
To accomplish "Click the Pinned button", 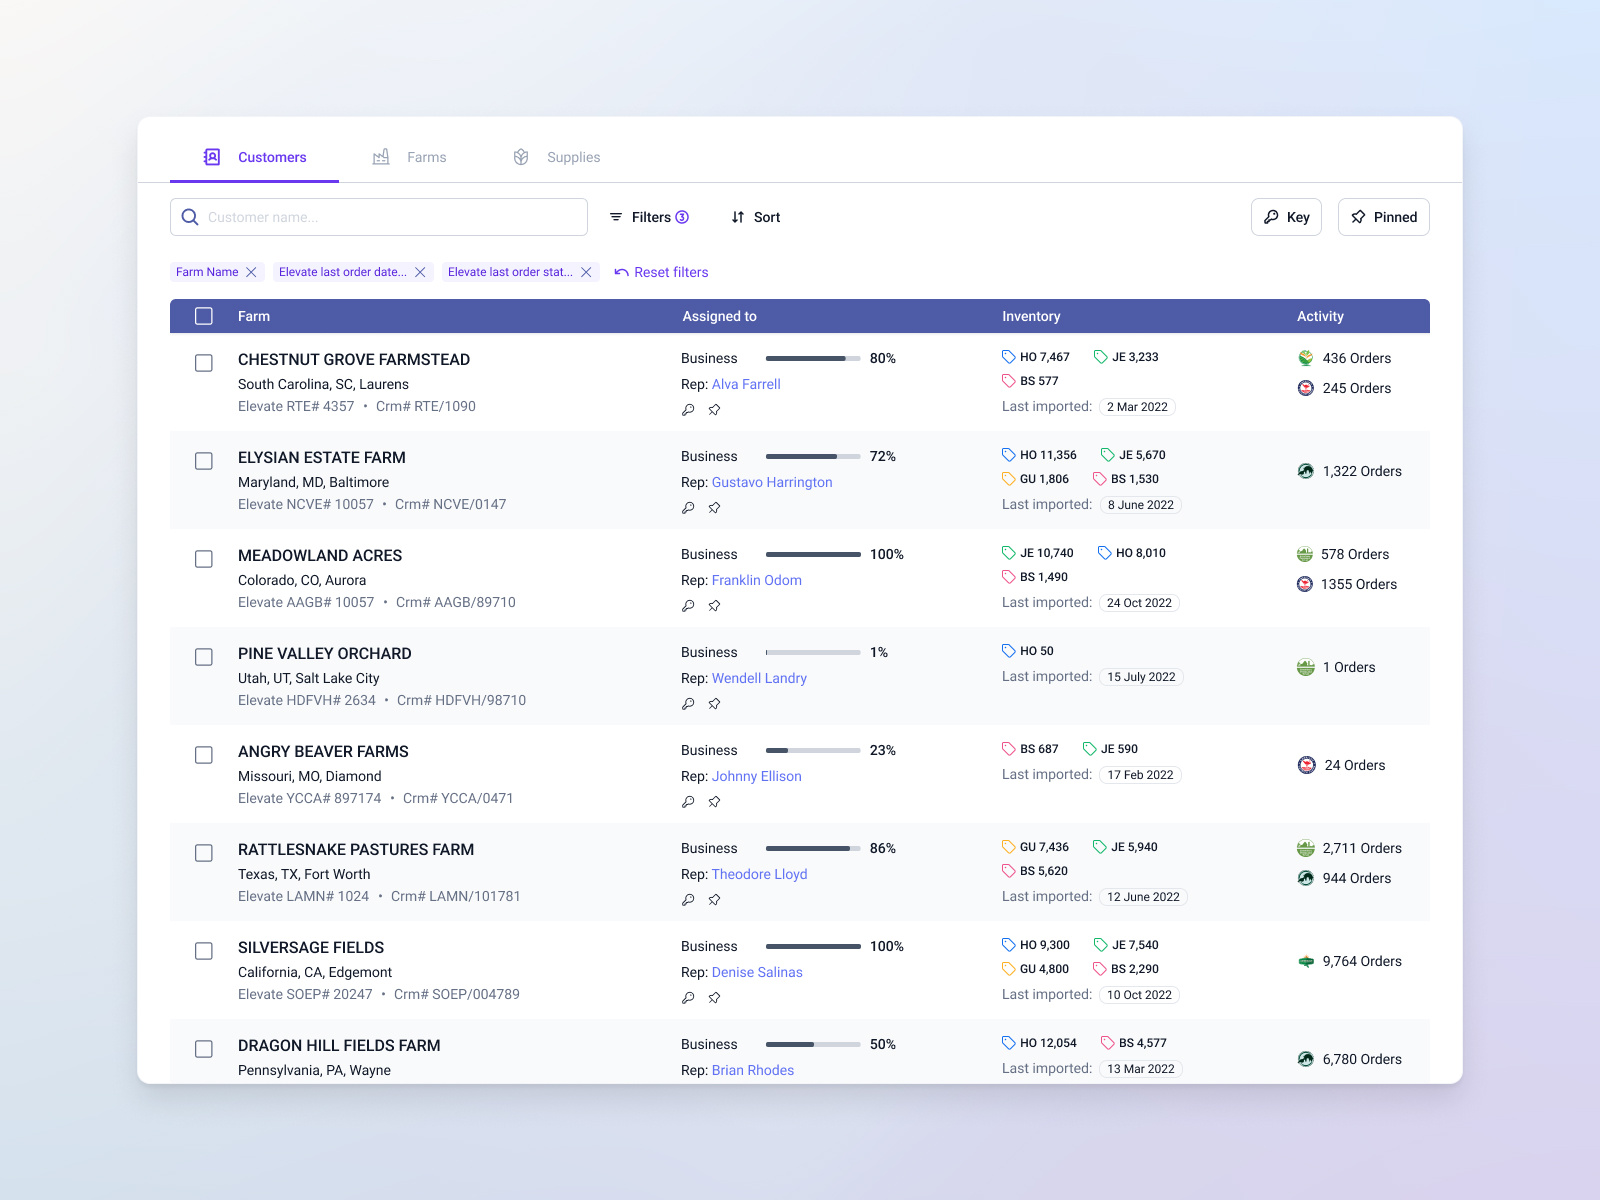I will [1383, 217].
